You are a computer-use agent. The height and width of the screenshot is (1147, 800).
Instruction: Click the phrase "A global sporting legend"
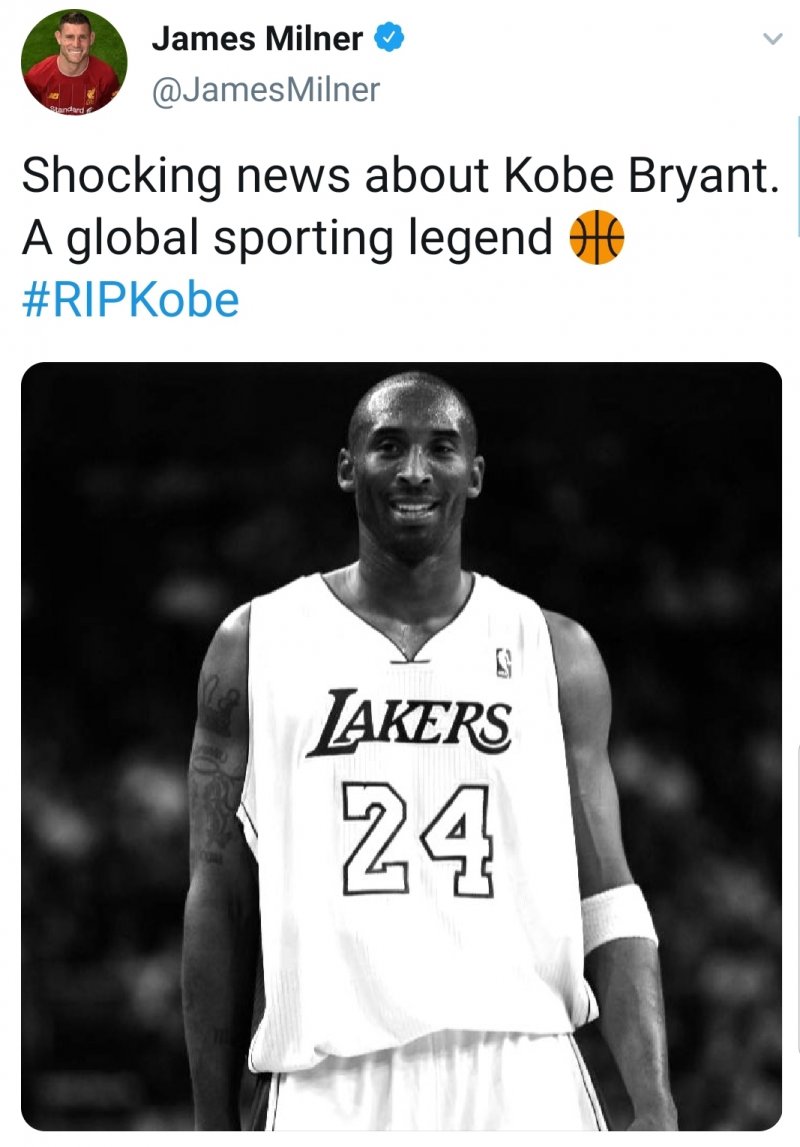click(287, 238)
